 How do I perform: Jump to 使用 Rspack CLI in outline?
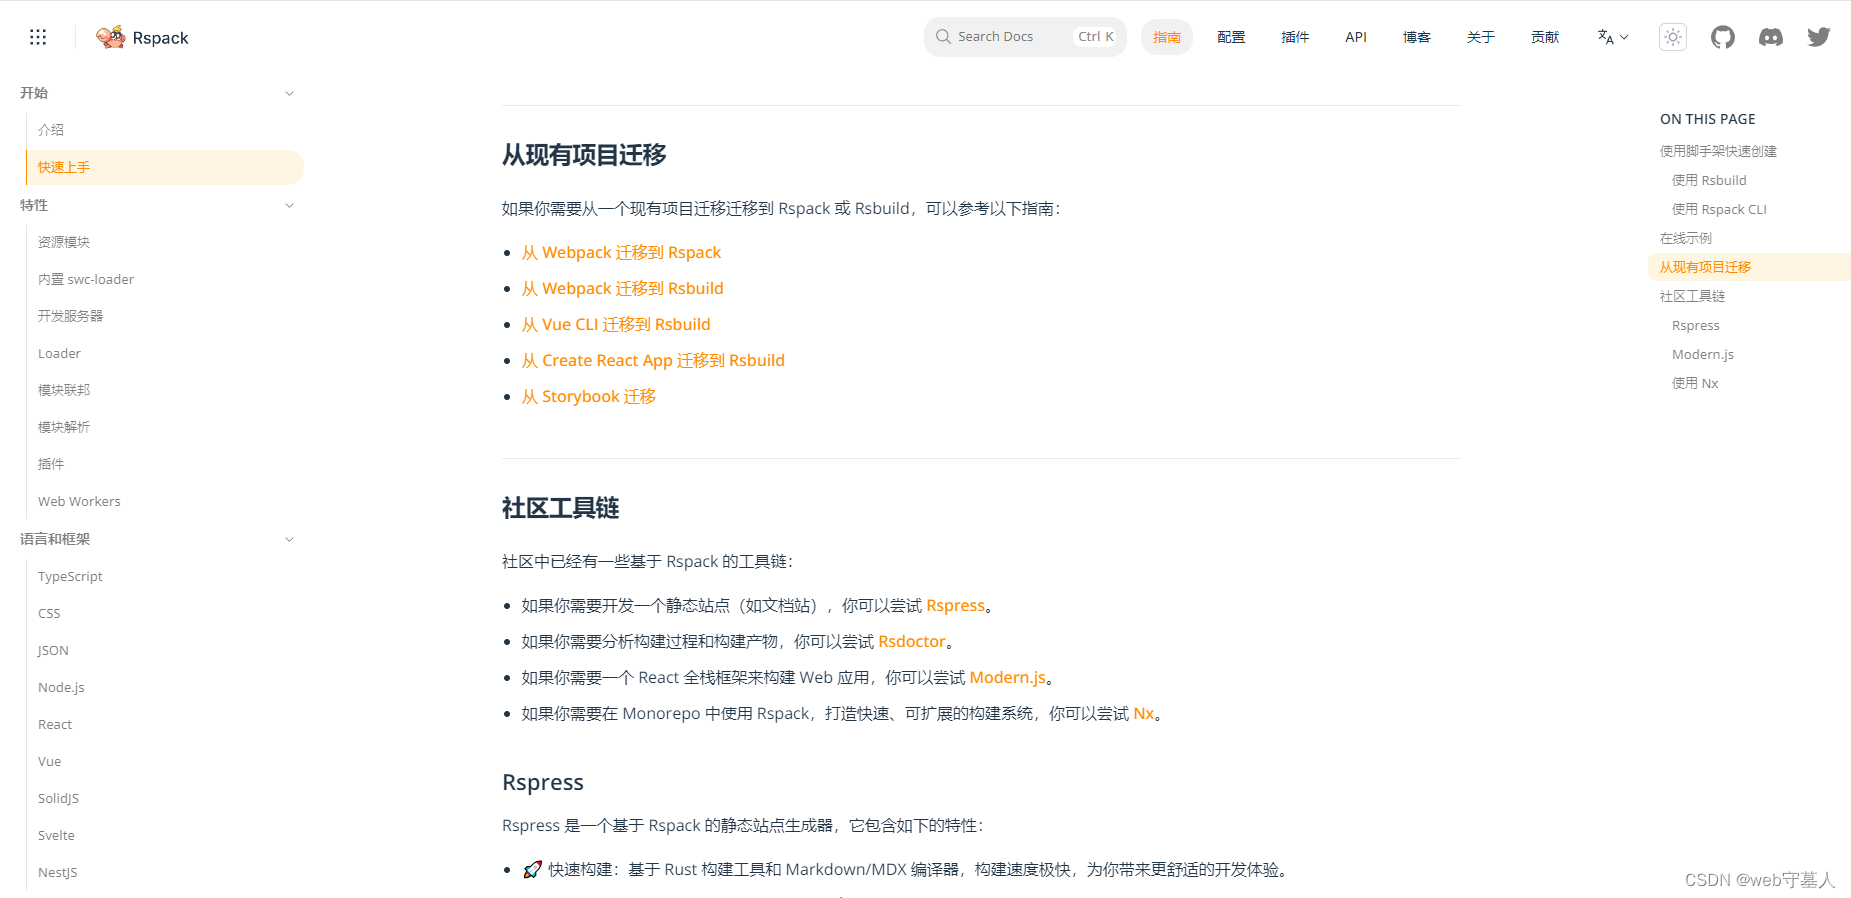click(x=1719, y=209)
